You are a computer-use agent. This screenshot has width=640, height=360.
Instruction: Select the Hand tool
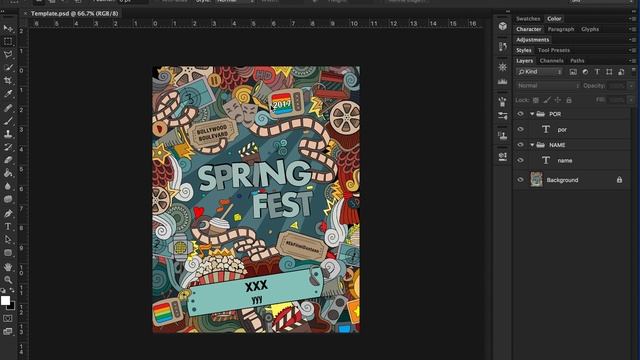coord(8,267)
